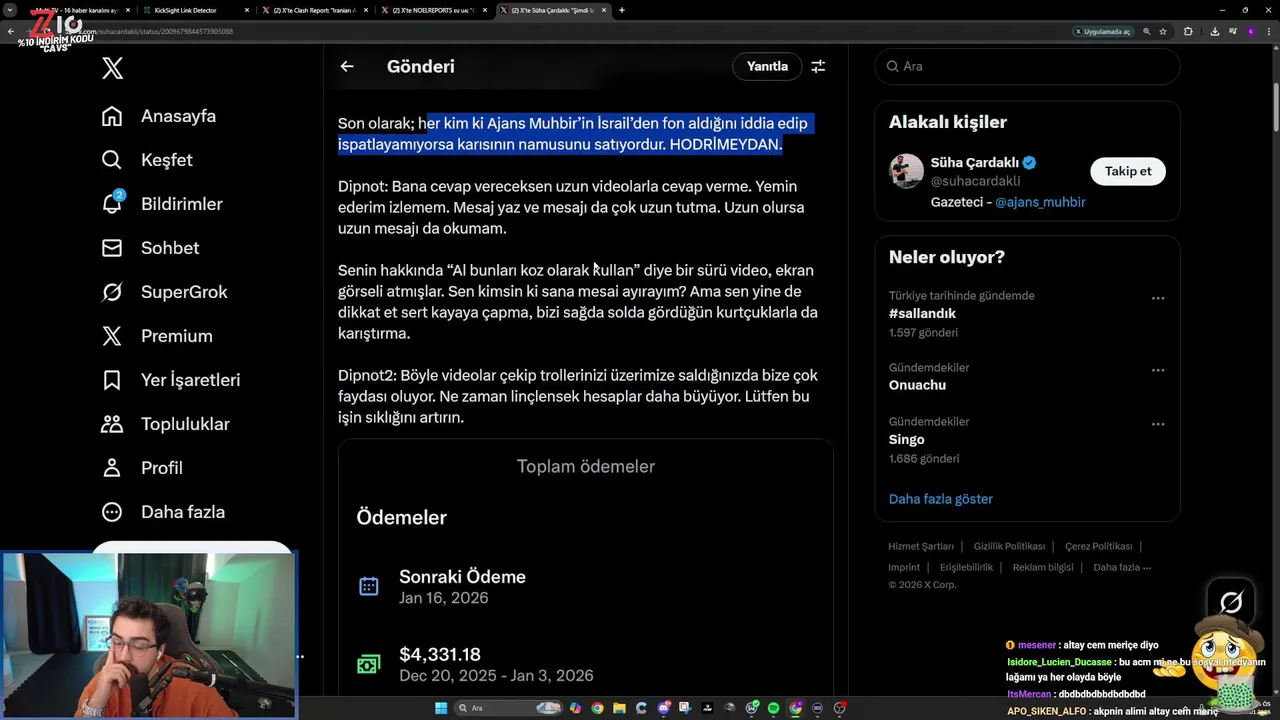
Task: Open the more menu for Singo trend
Action: pyautogui.click(x=1158, y=424)
